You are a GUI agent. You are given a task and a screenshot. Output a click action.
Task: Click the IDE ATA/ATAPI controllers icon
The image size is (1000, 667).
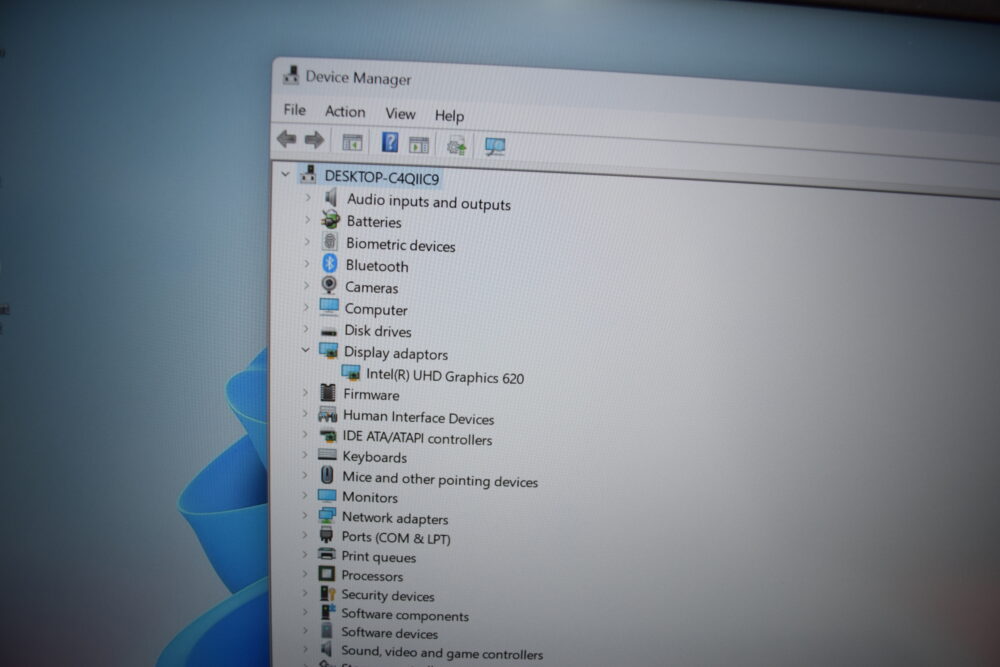tap(328, 436)
